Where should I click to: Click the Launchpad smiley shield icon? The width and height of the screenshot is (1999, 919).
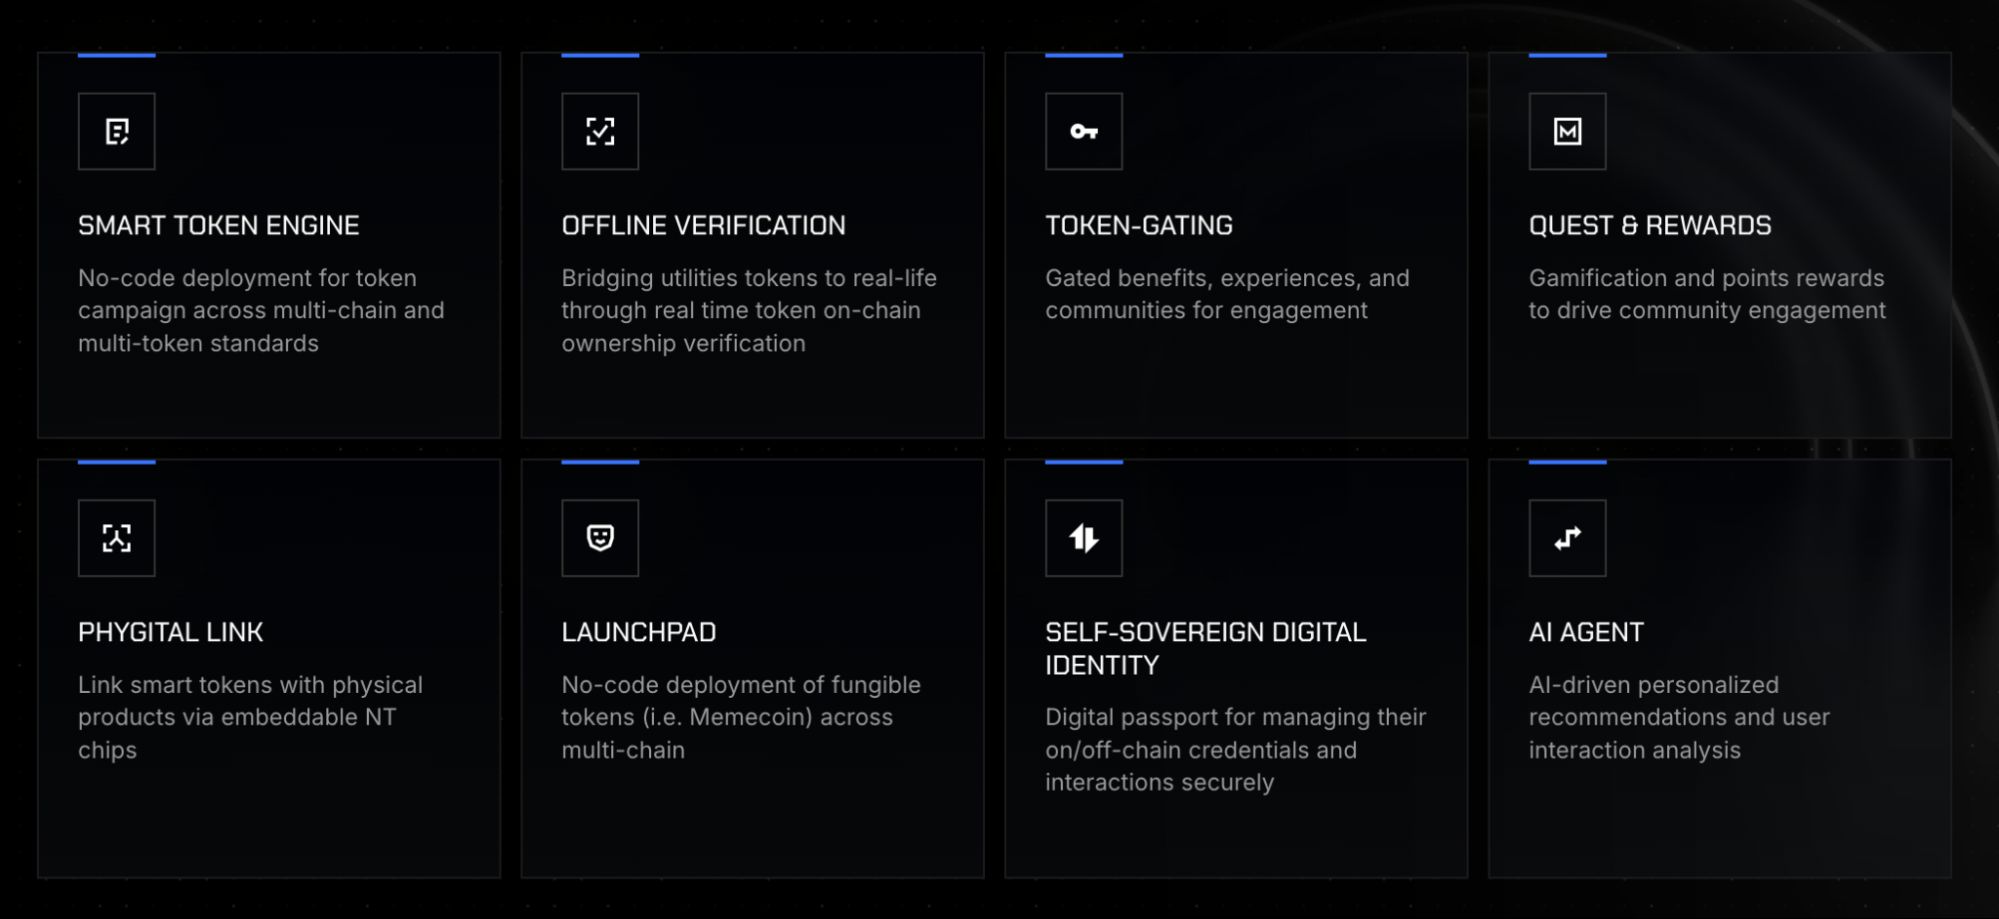(600, 538)
